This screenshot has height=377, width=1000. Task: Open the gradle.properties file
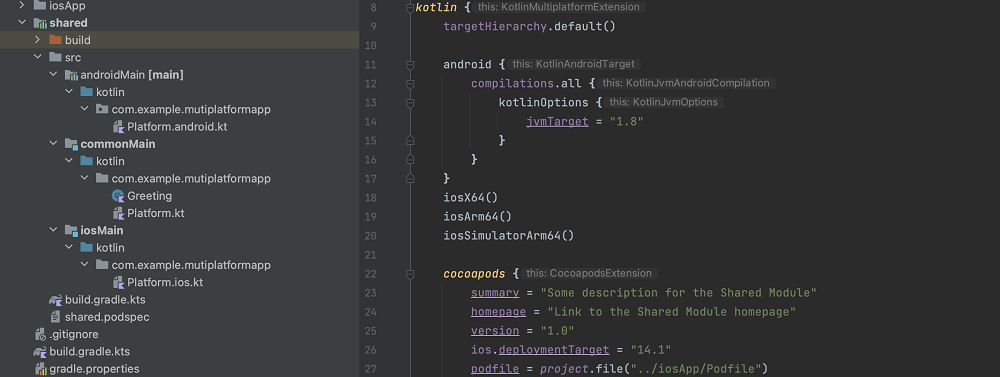(x=94, y=369)
